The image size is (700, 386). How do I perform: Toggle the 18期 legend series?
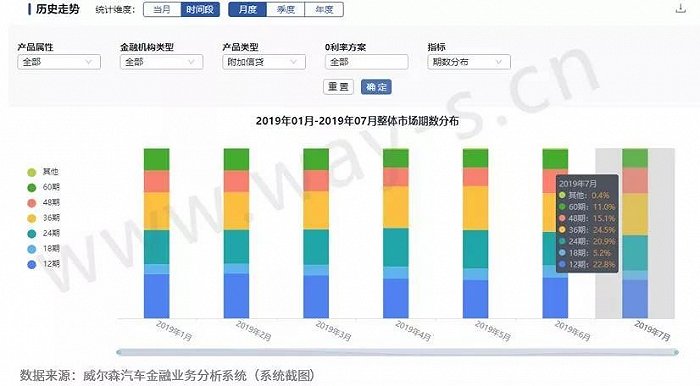(x=43, y=249)
